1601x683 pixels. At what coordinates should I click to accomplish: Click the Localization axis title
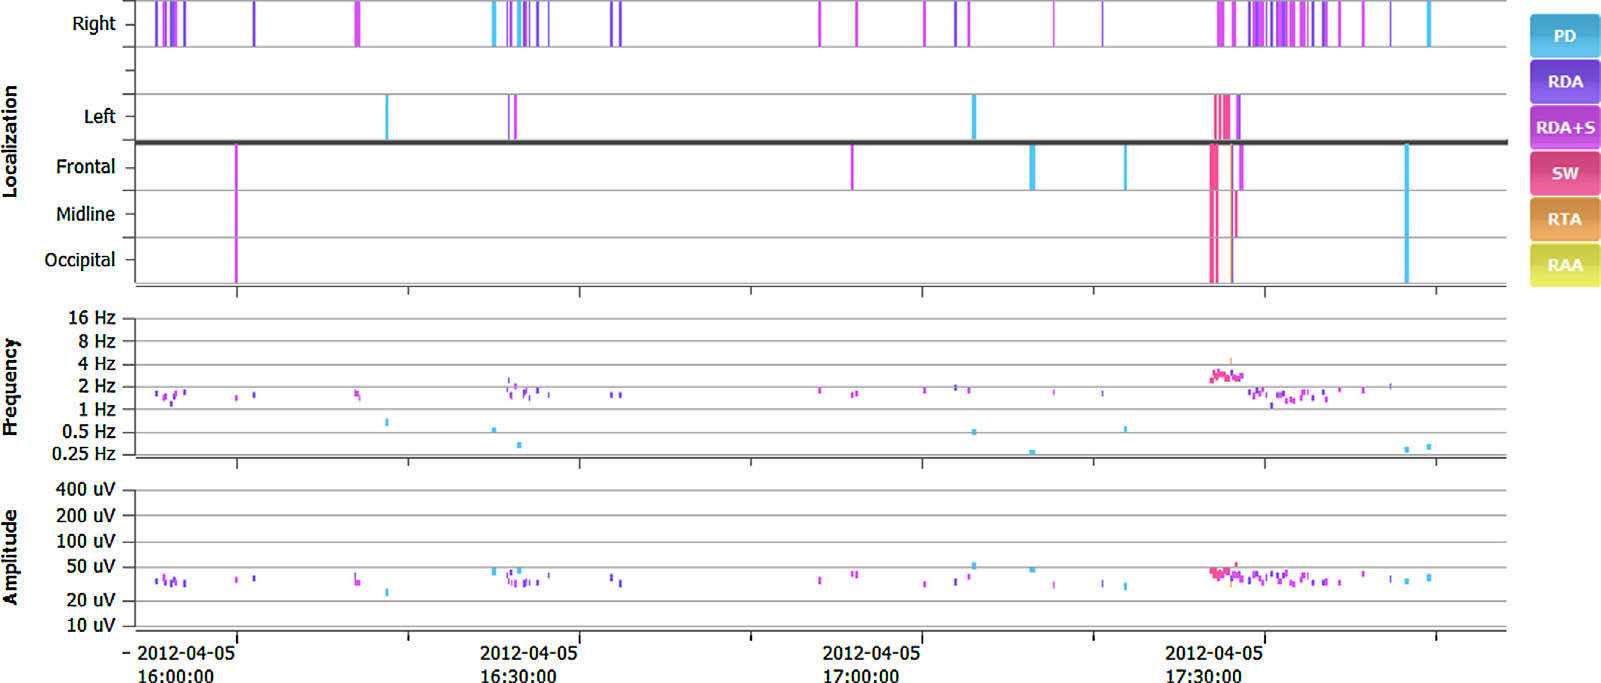coord(11,141)
